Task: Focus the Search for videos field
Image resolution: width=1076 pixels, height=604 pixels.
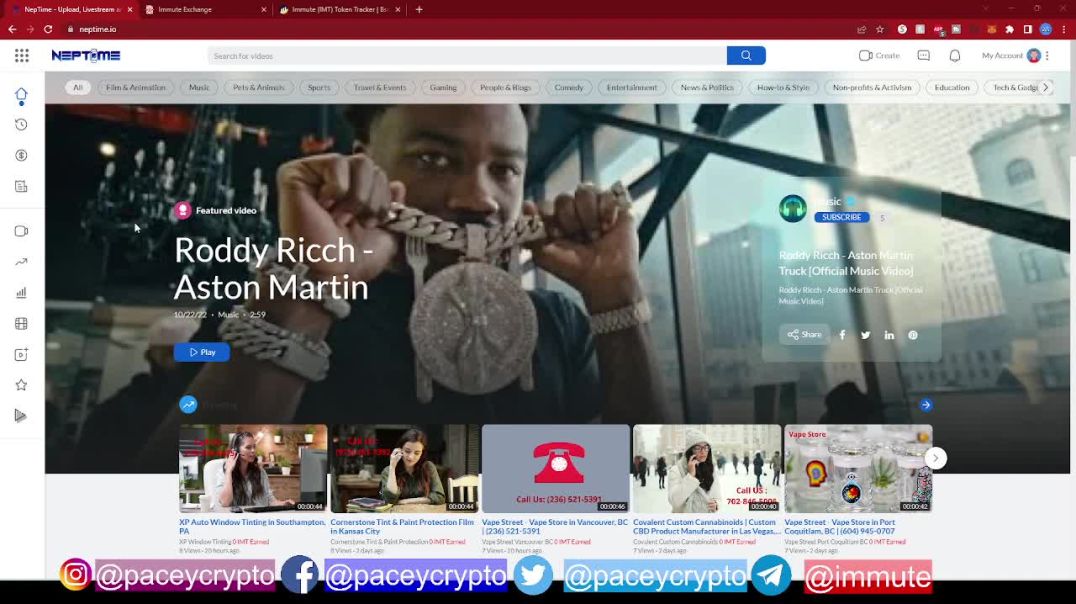Action: pyautogui.click(x=467, y=56)
